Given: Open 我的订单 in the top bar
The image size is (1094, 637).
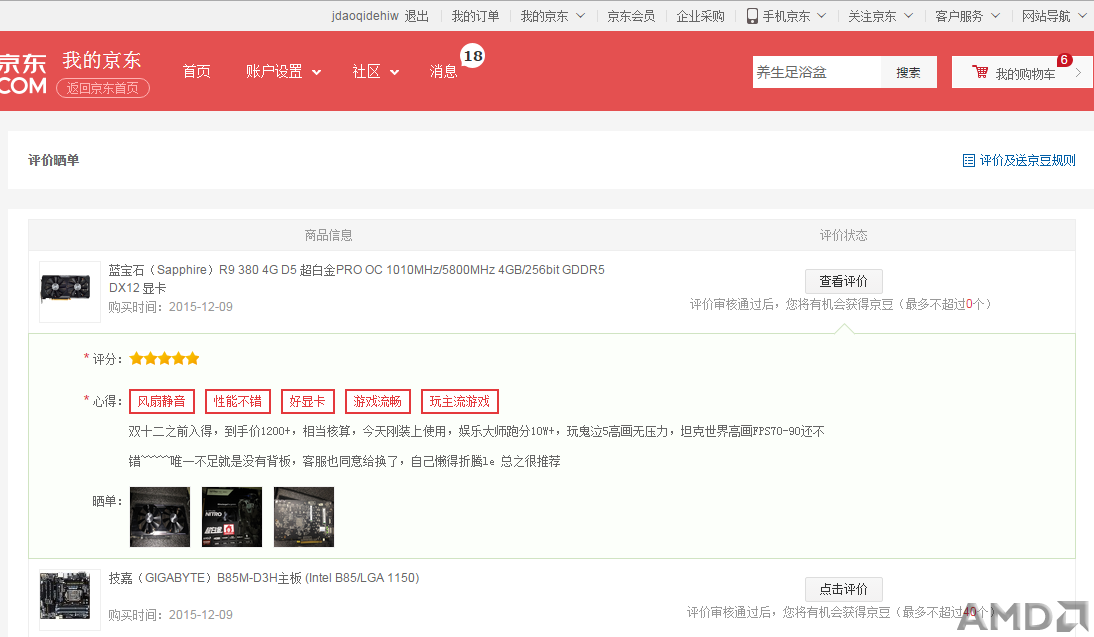Looking at the screenshot, I should [475, 16].
